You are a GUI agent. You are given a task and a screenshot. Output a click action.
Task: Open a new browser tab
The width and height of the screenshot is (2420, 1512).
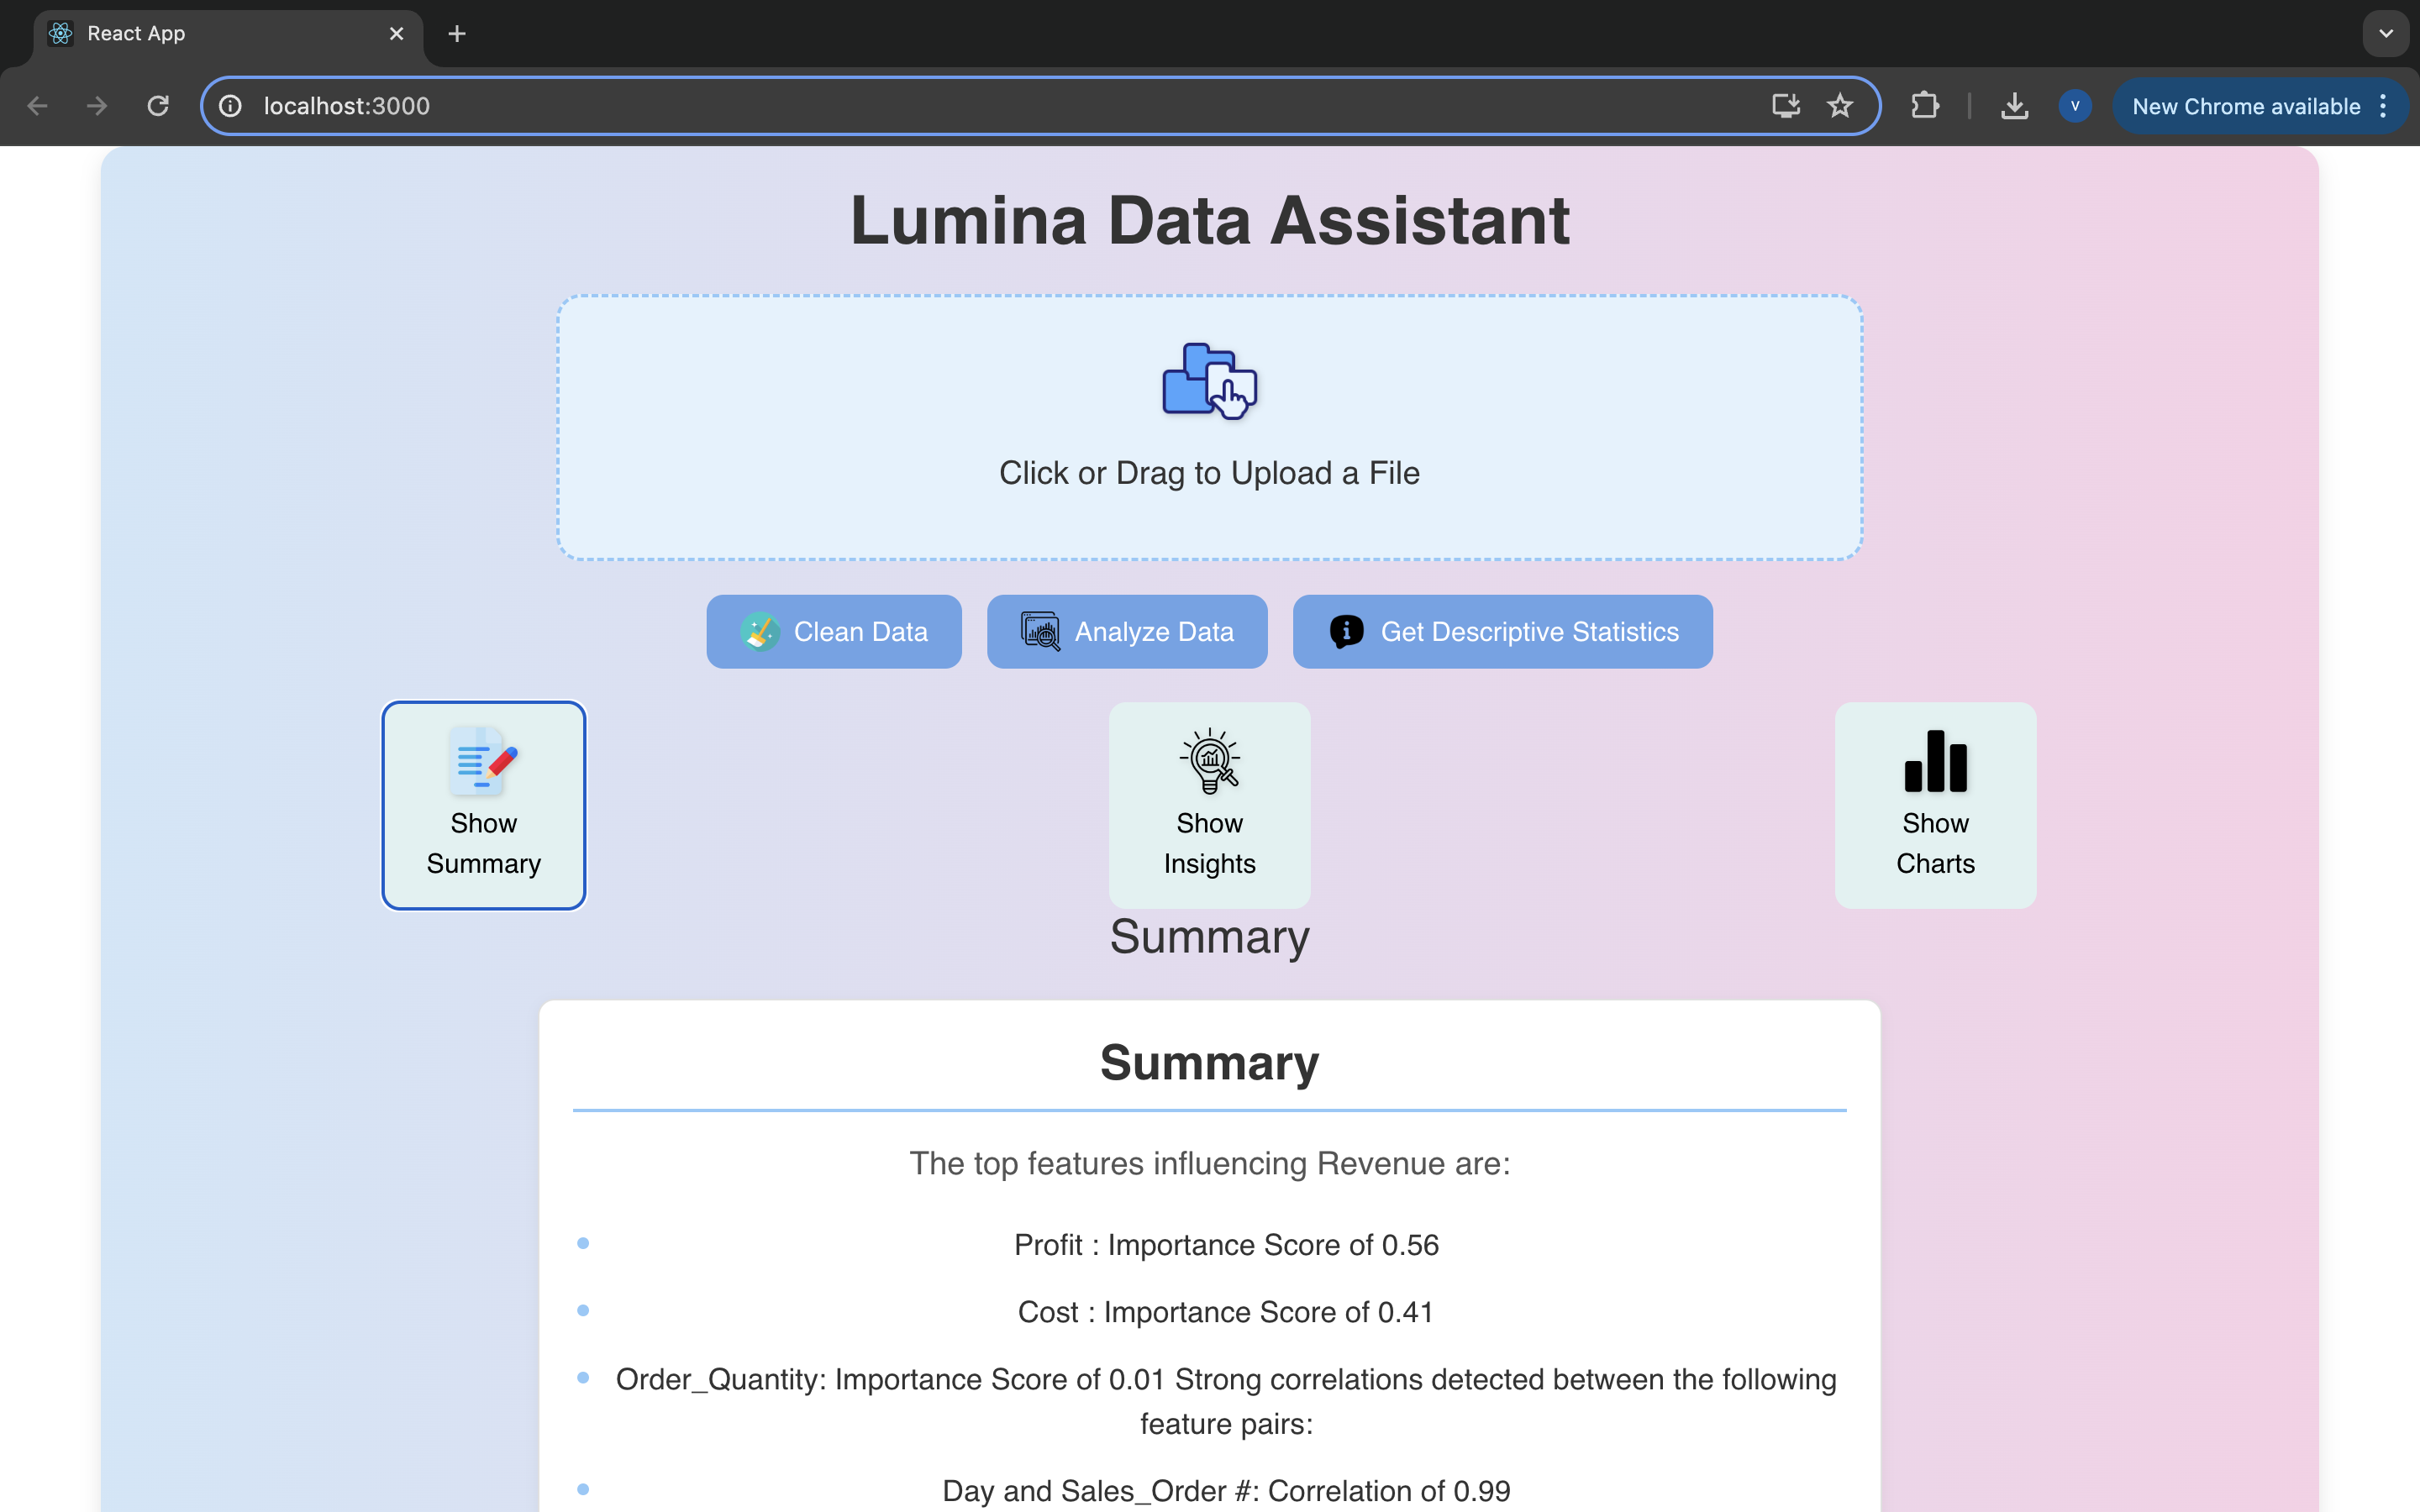pos(457,34)
